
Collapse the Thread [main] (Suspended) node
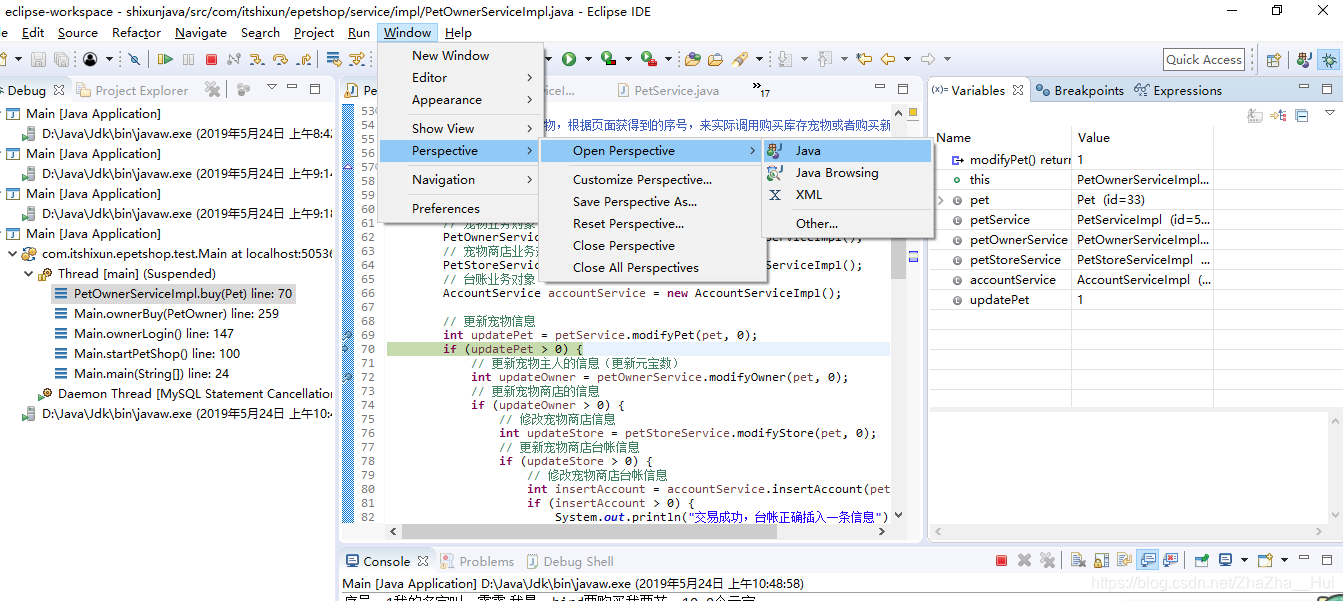[28, 273]
